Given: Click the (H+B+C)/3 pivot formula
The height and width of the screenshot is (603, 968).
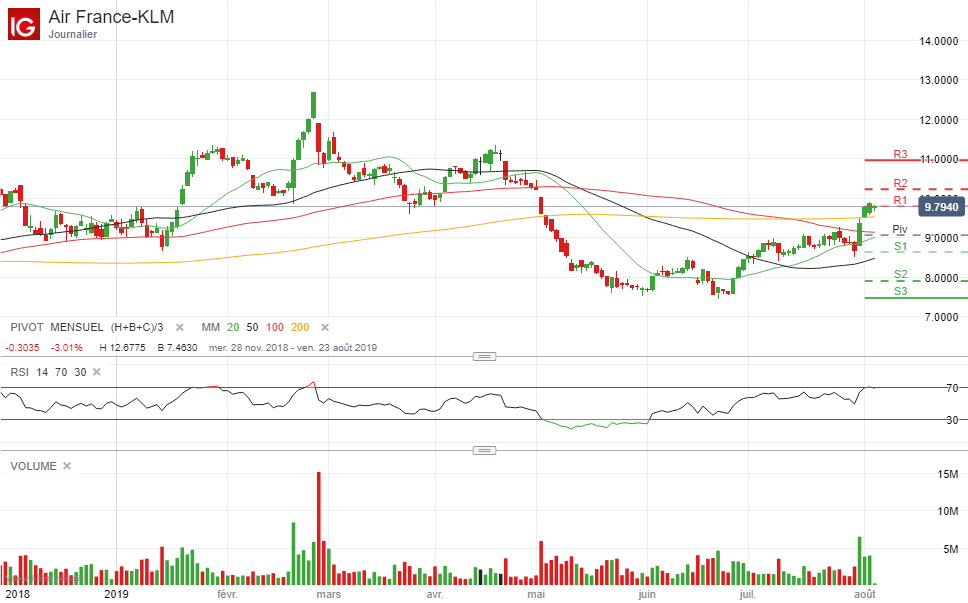Looking at the screenshot, I should (137, 328).
